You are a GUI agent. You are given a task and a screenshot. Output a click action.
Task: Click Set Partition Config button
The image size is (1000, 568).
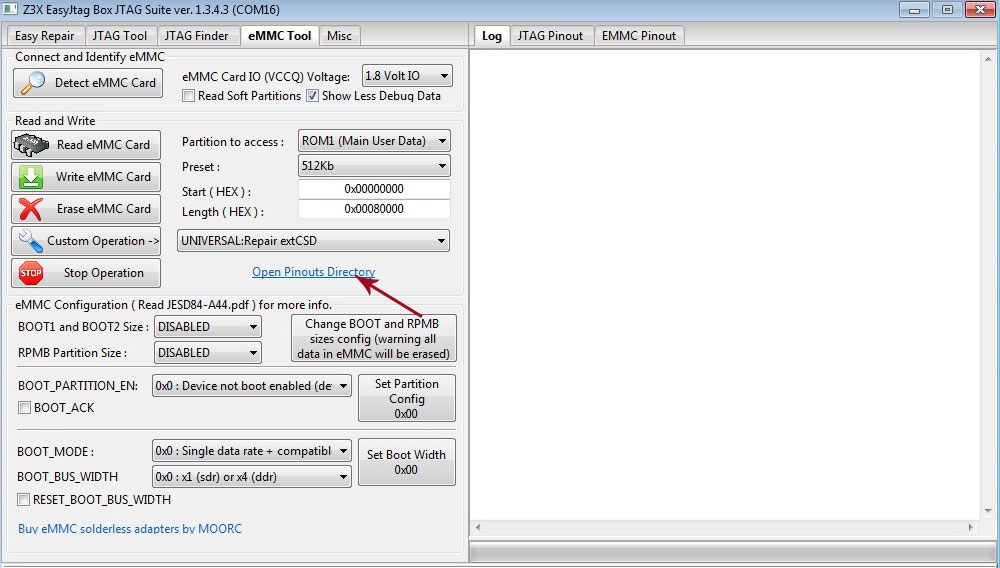[407, 398]
